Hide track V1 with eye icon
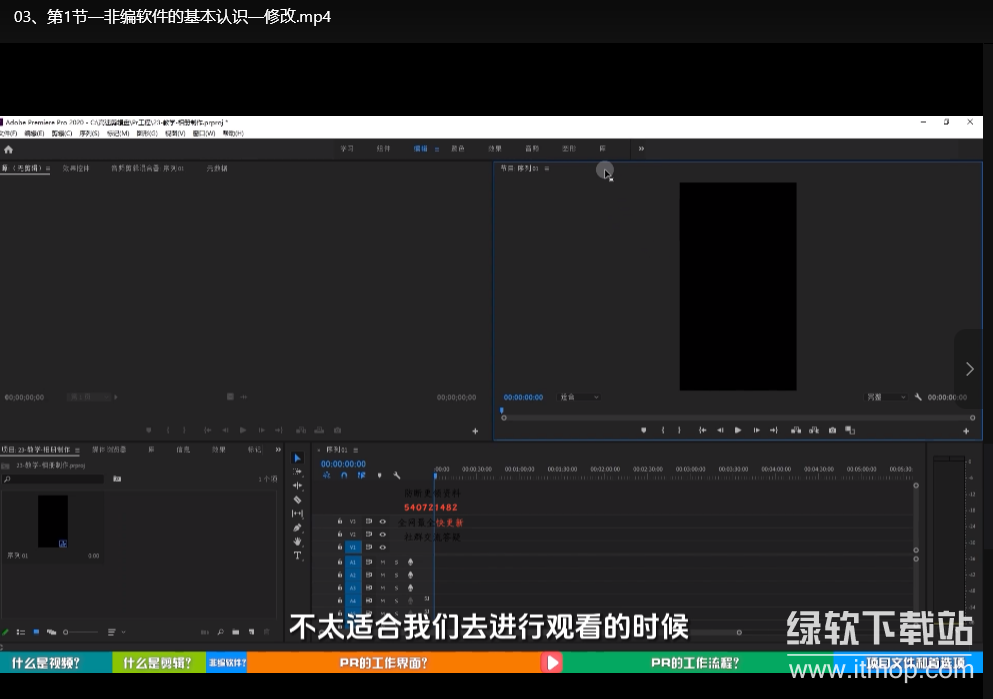Image resolution: width=993 pixels, height=699 pixels. click(x=383, y=547)
